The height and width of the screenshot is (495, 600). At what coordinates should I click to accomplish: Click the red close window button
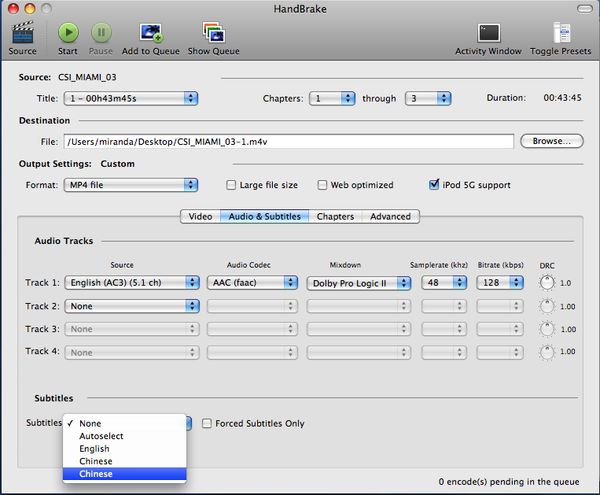13,8
